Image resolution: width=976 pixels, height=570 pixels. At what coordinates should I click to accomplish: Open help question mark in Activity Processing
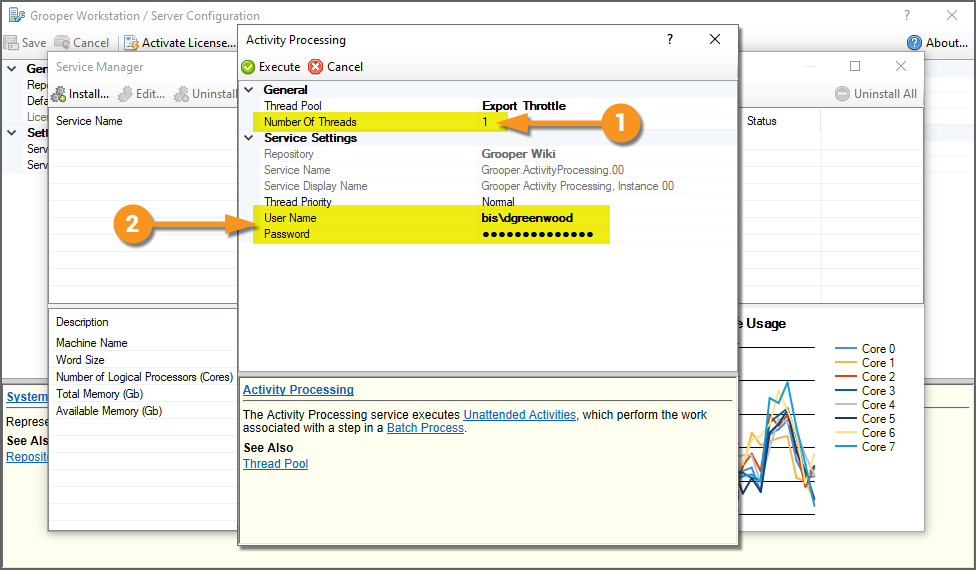point(670,39)
